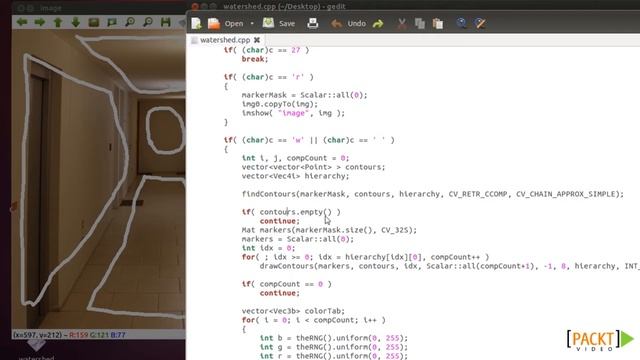640x360 pixels.
Task: Click the orange Open folder icon in gedit
Action: [214, 24]
